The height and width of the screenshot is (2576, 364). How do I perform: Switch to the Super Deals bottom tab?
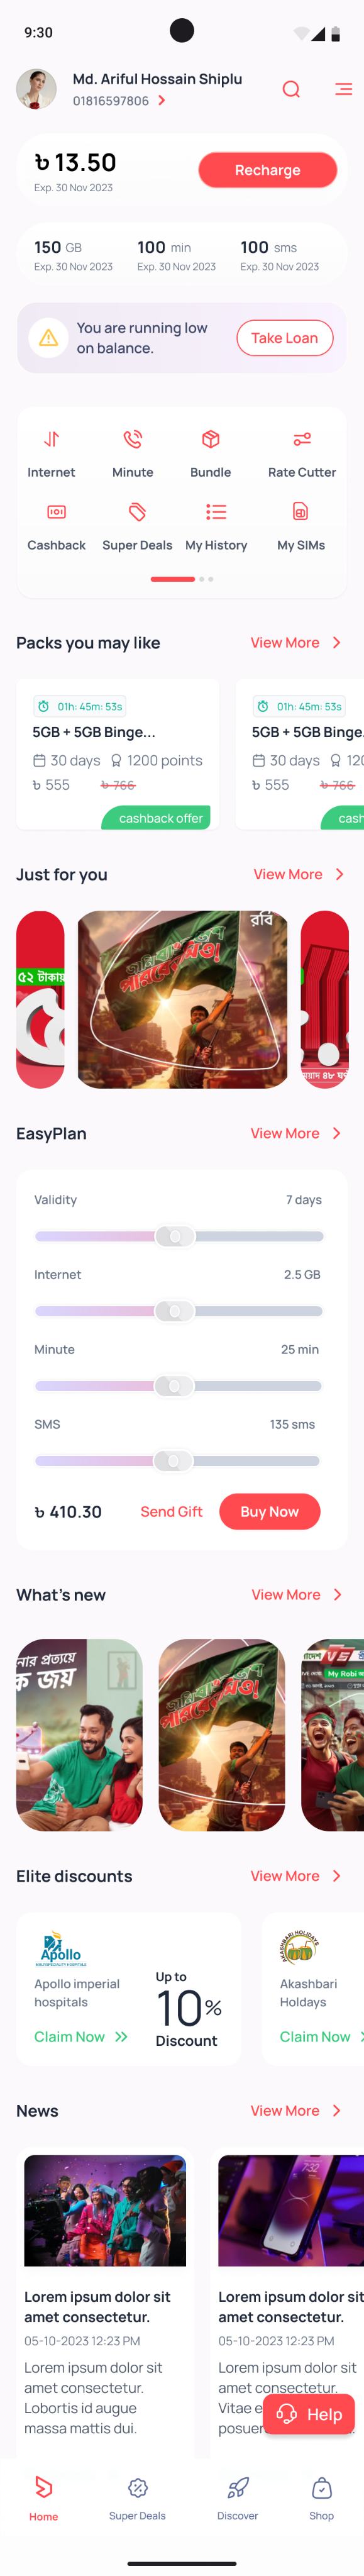tap(138, 2499)
